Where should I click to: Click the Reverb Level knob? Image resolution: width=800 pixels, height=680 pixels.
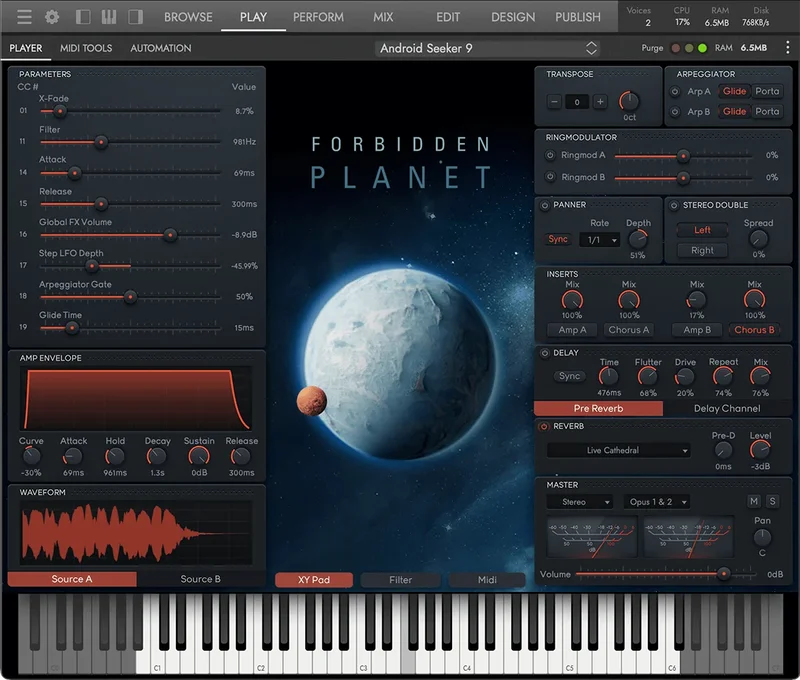[x=760, y=449]
